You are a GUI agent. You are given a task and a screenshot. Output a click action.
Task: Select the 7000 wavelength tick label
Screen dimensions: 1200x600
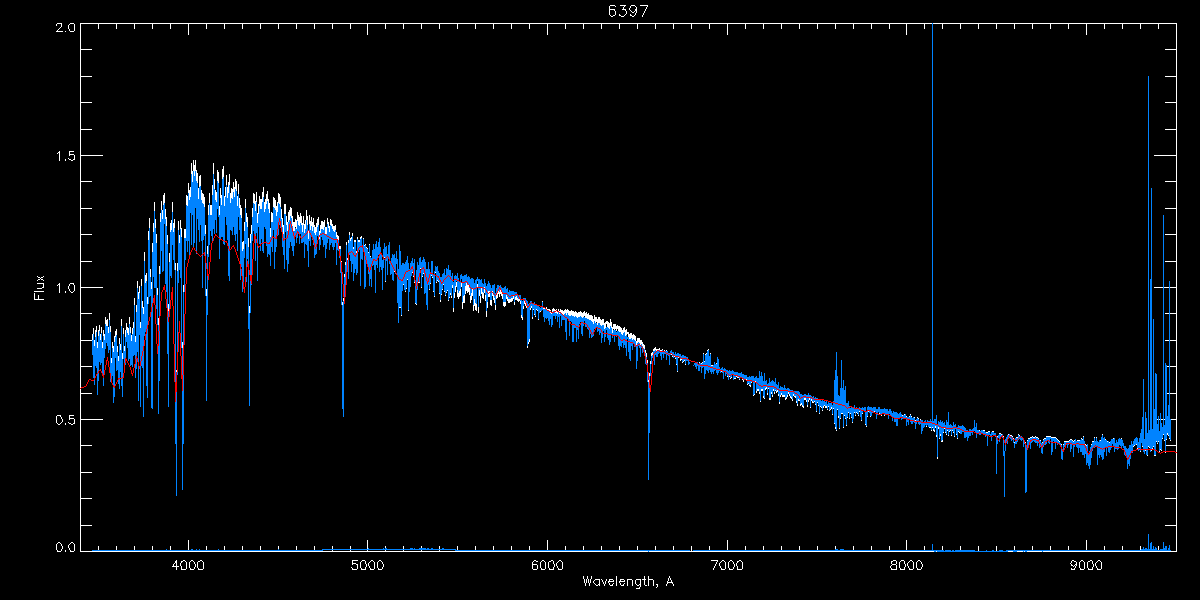point(727,565)
